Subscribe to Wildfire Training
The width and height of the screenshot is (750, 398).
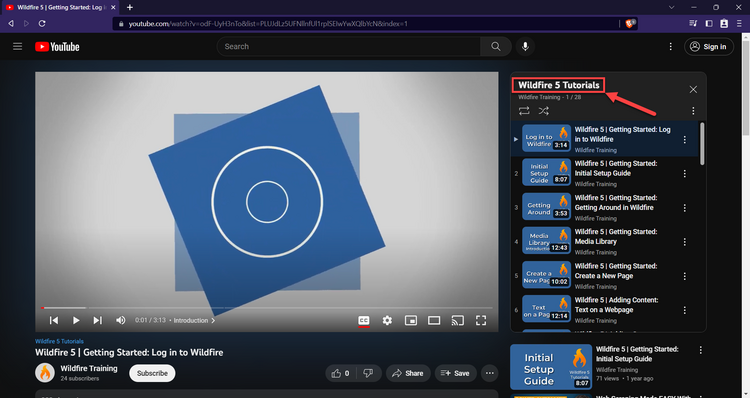[152, 373]
